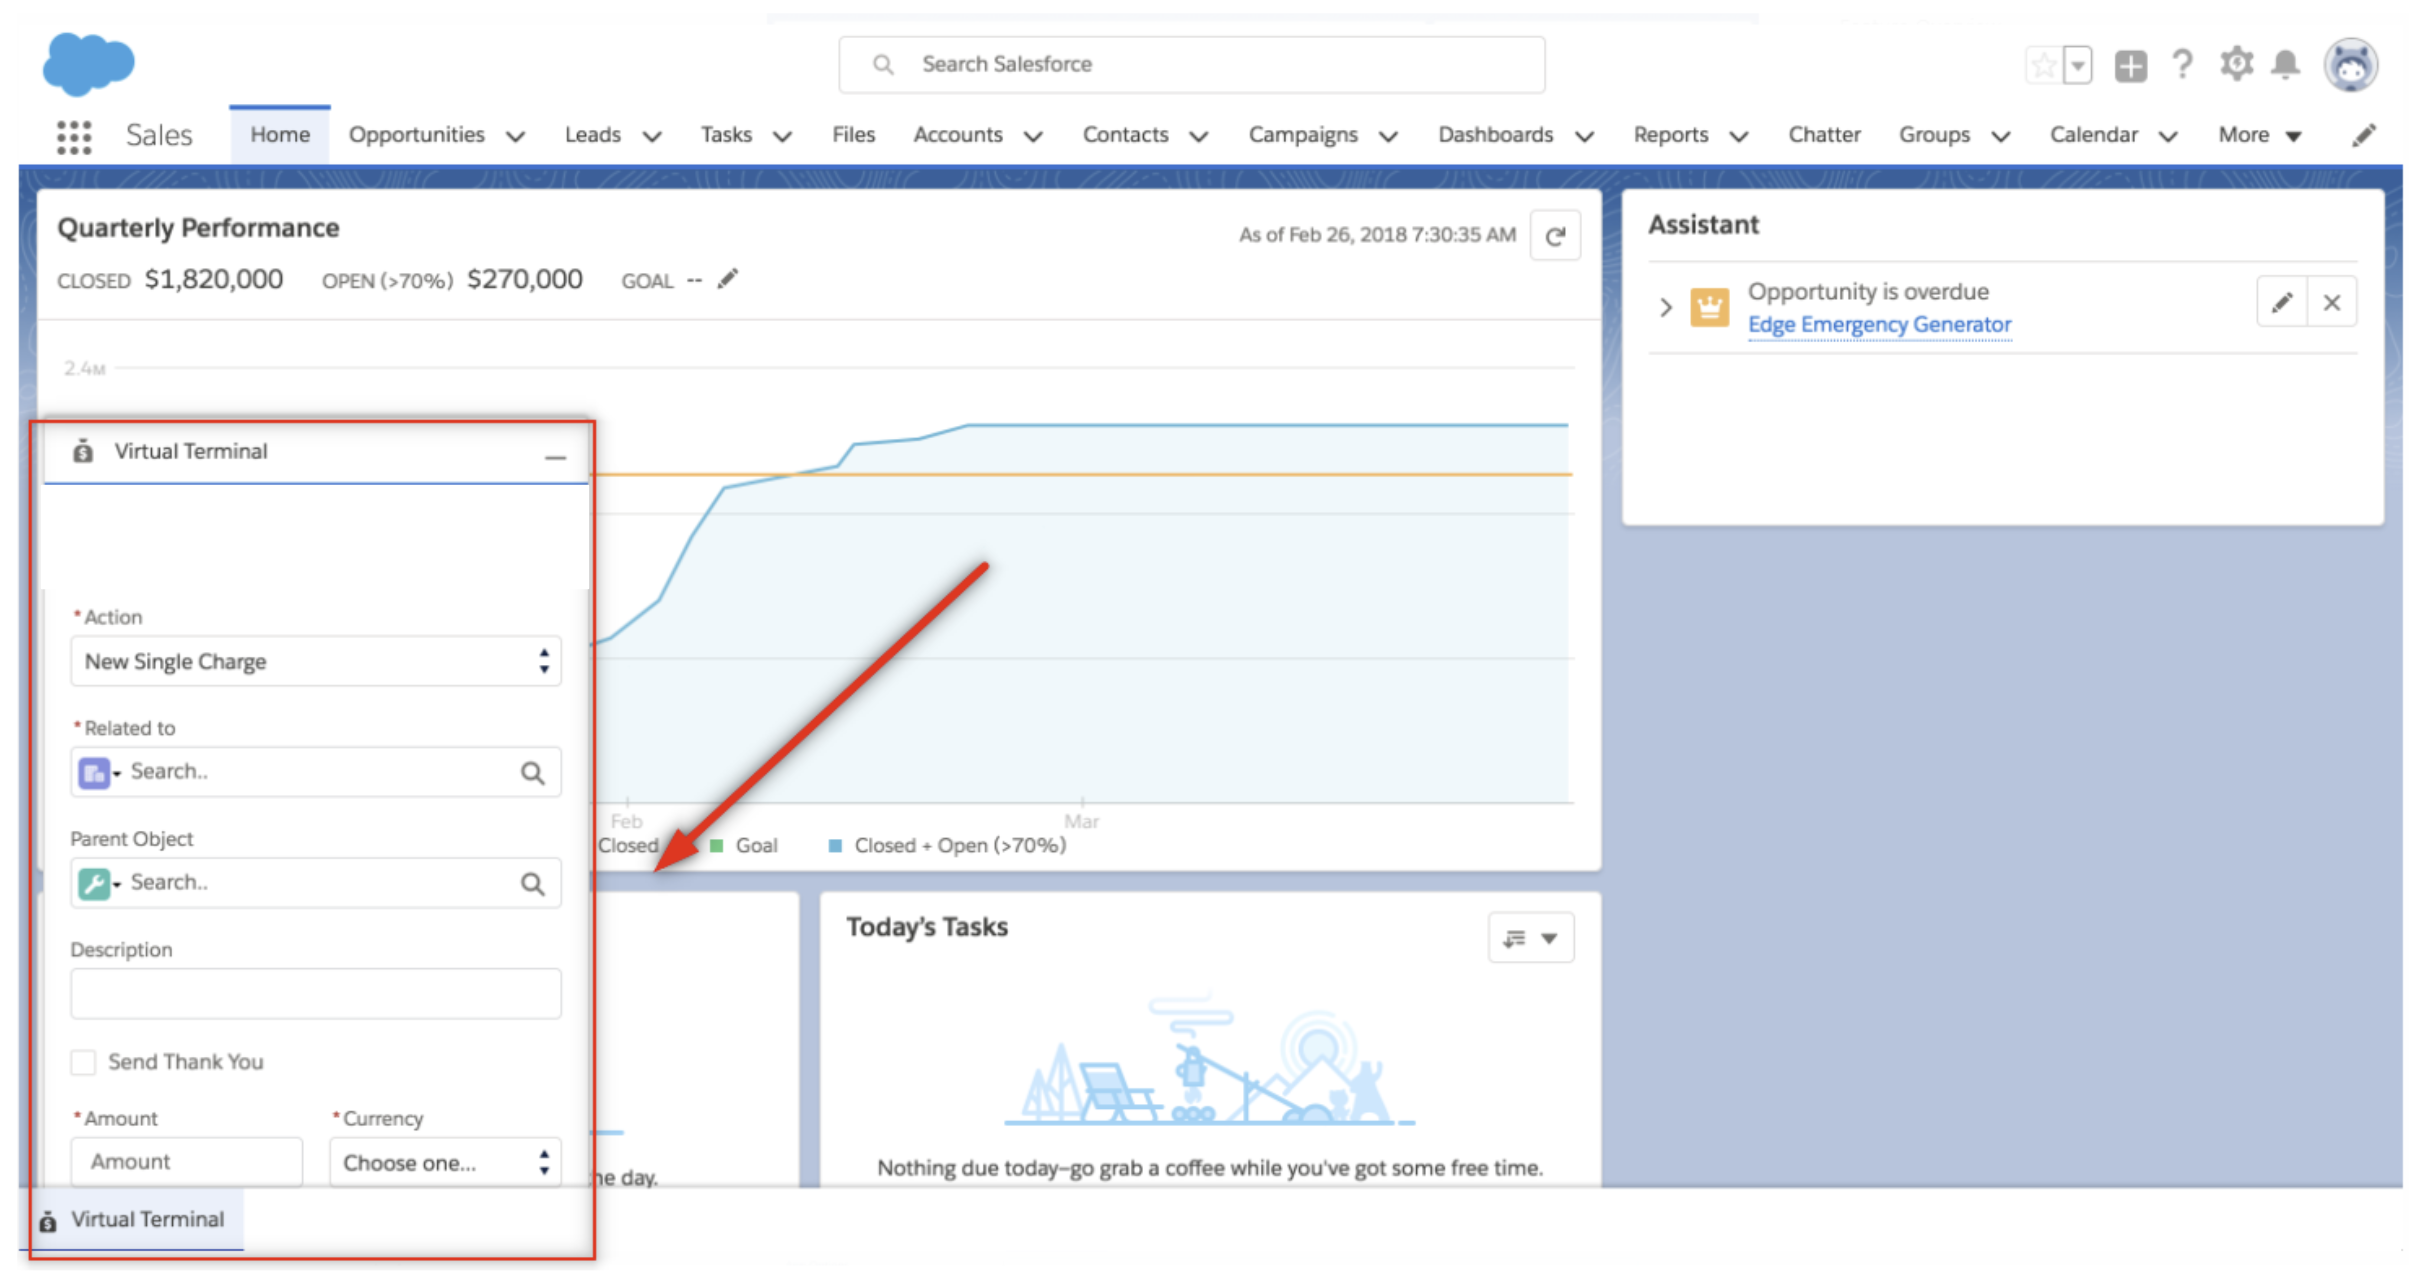Edit navigation bar pencil icon
This screenshot has width=2423, height=1281.
click(x=2363, y=135)
